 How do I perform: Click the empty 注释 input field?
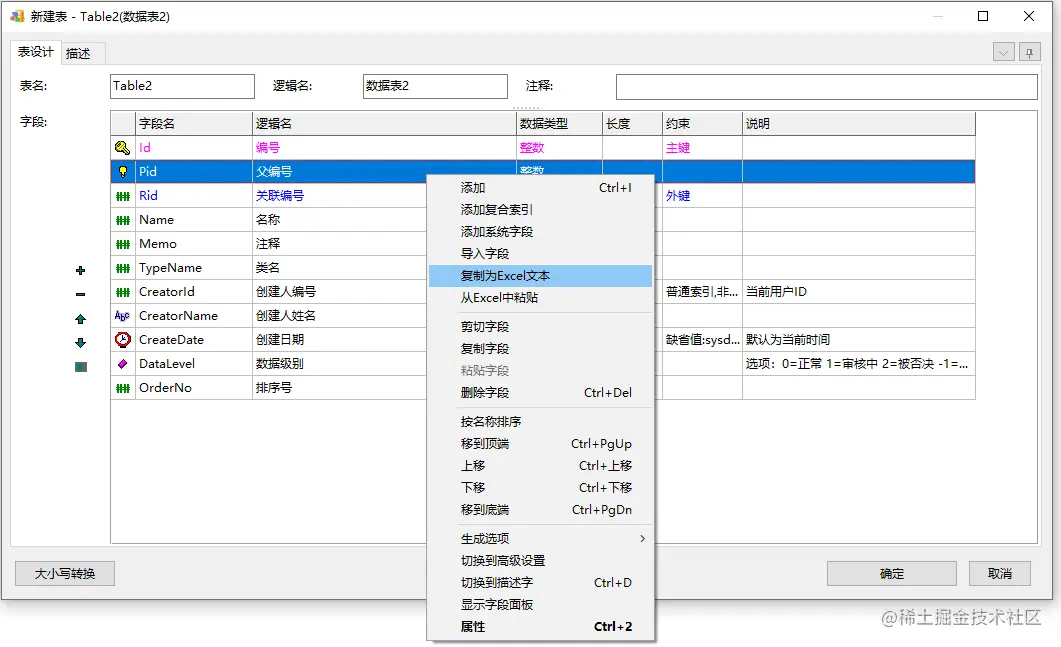pos(826,87)
